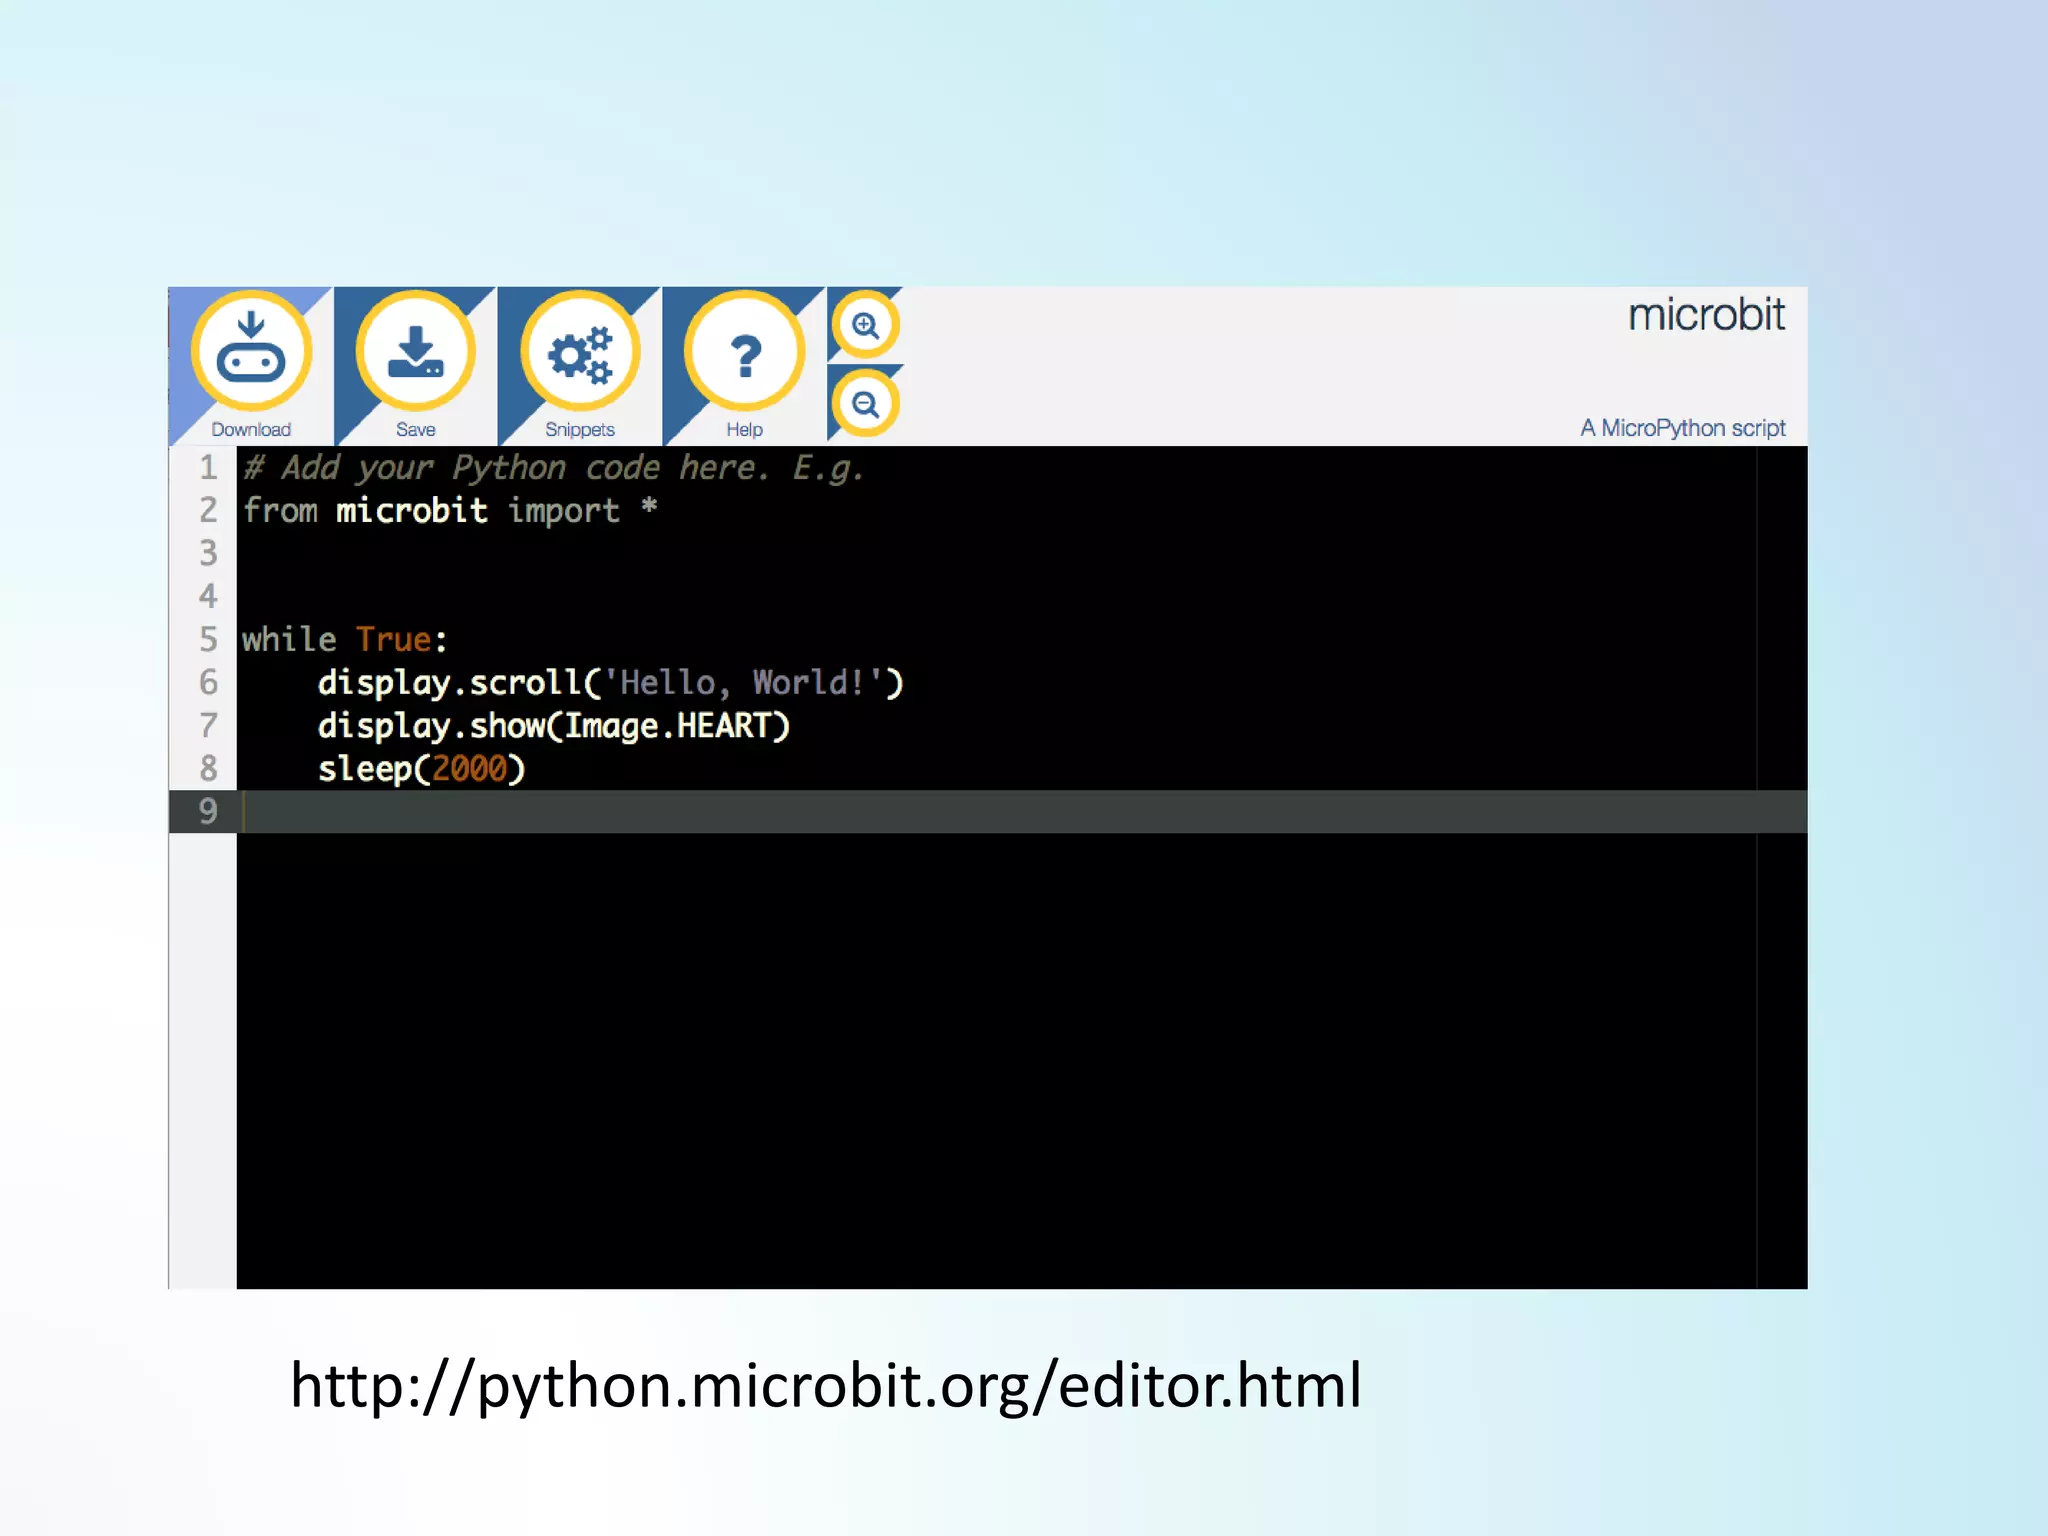This screenshot has height=1536, width=2048.
Task: Click line number 1 in the gutter
Action: (x=208, y=467)
